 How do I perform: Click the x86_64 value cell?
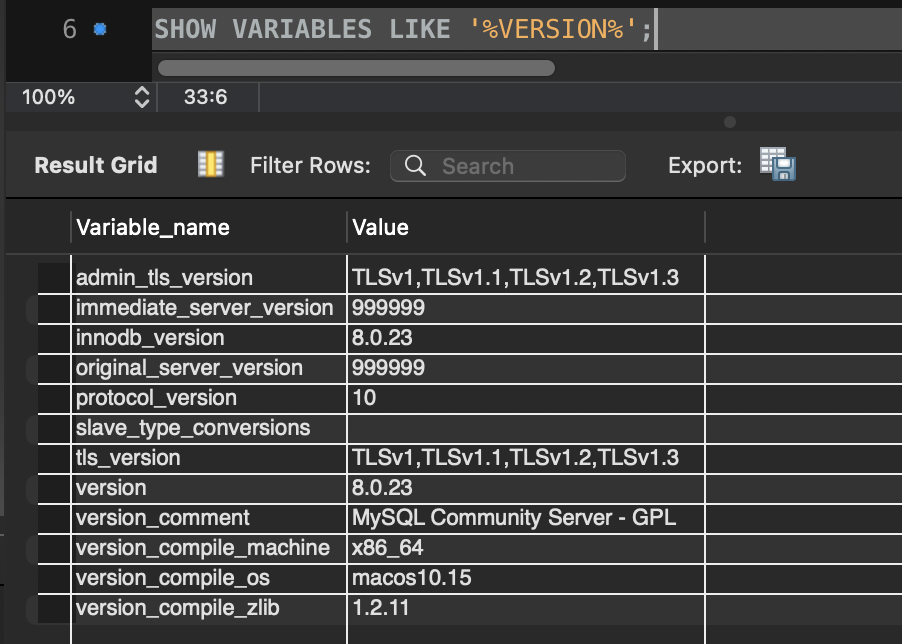526,548
